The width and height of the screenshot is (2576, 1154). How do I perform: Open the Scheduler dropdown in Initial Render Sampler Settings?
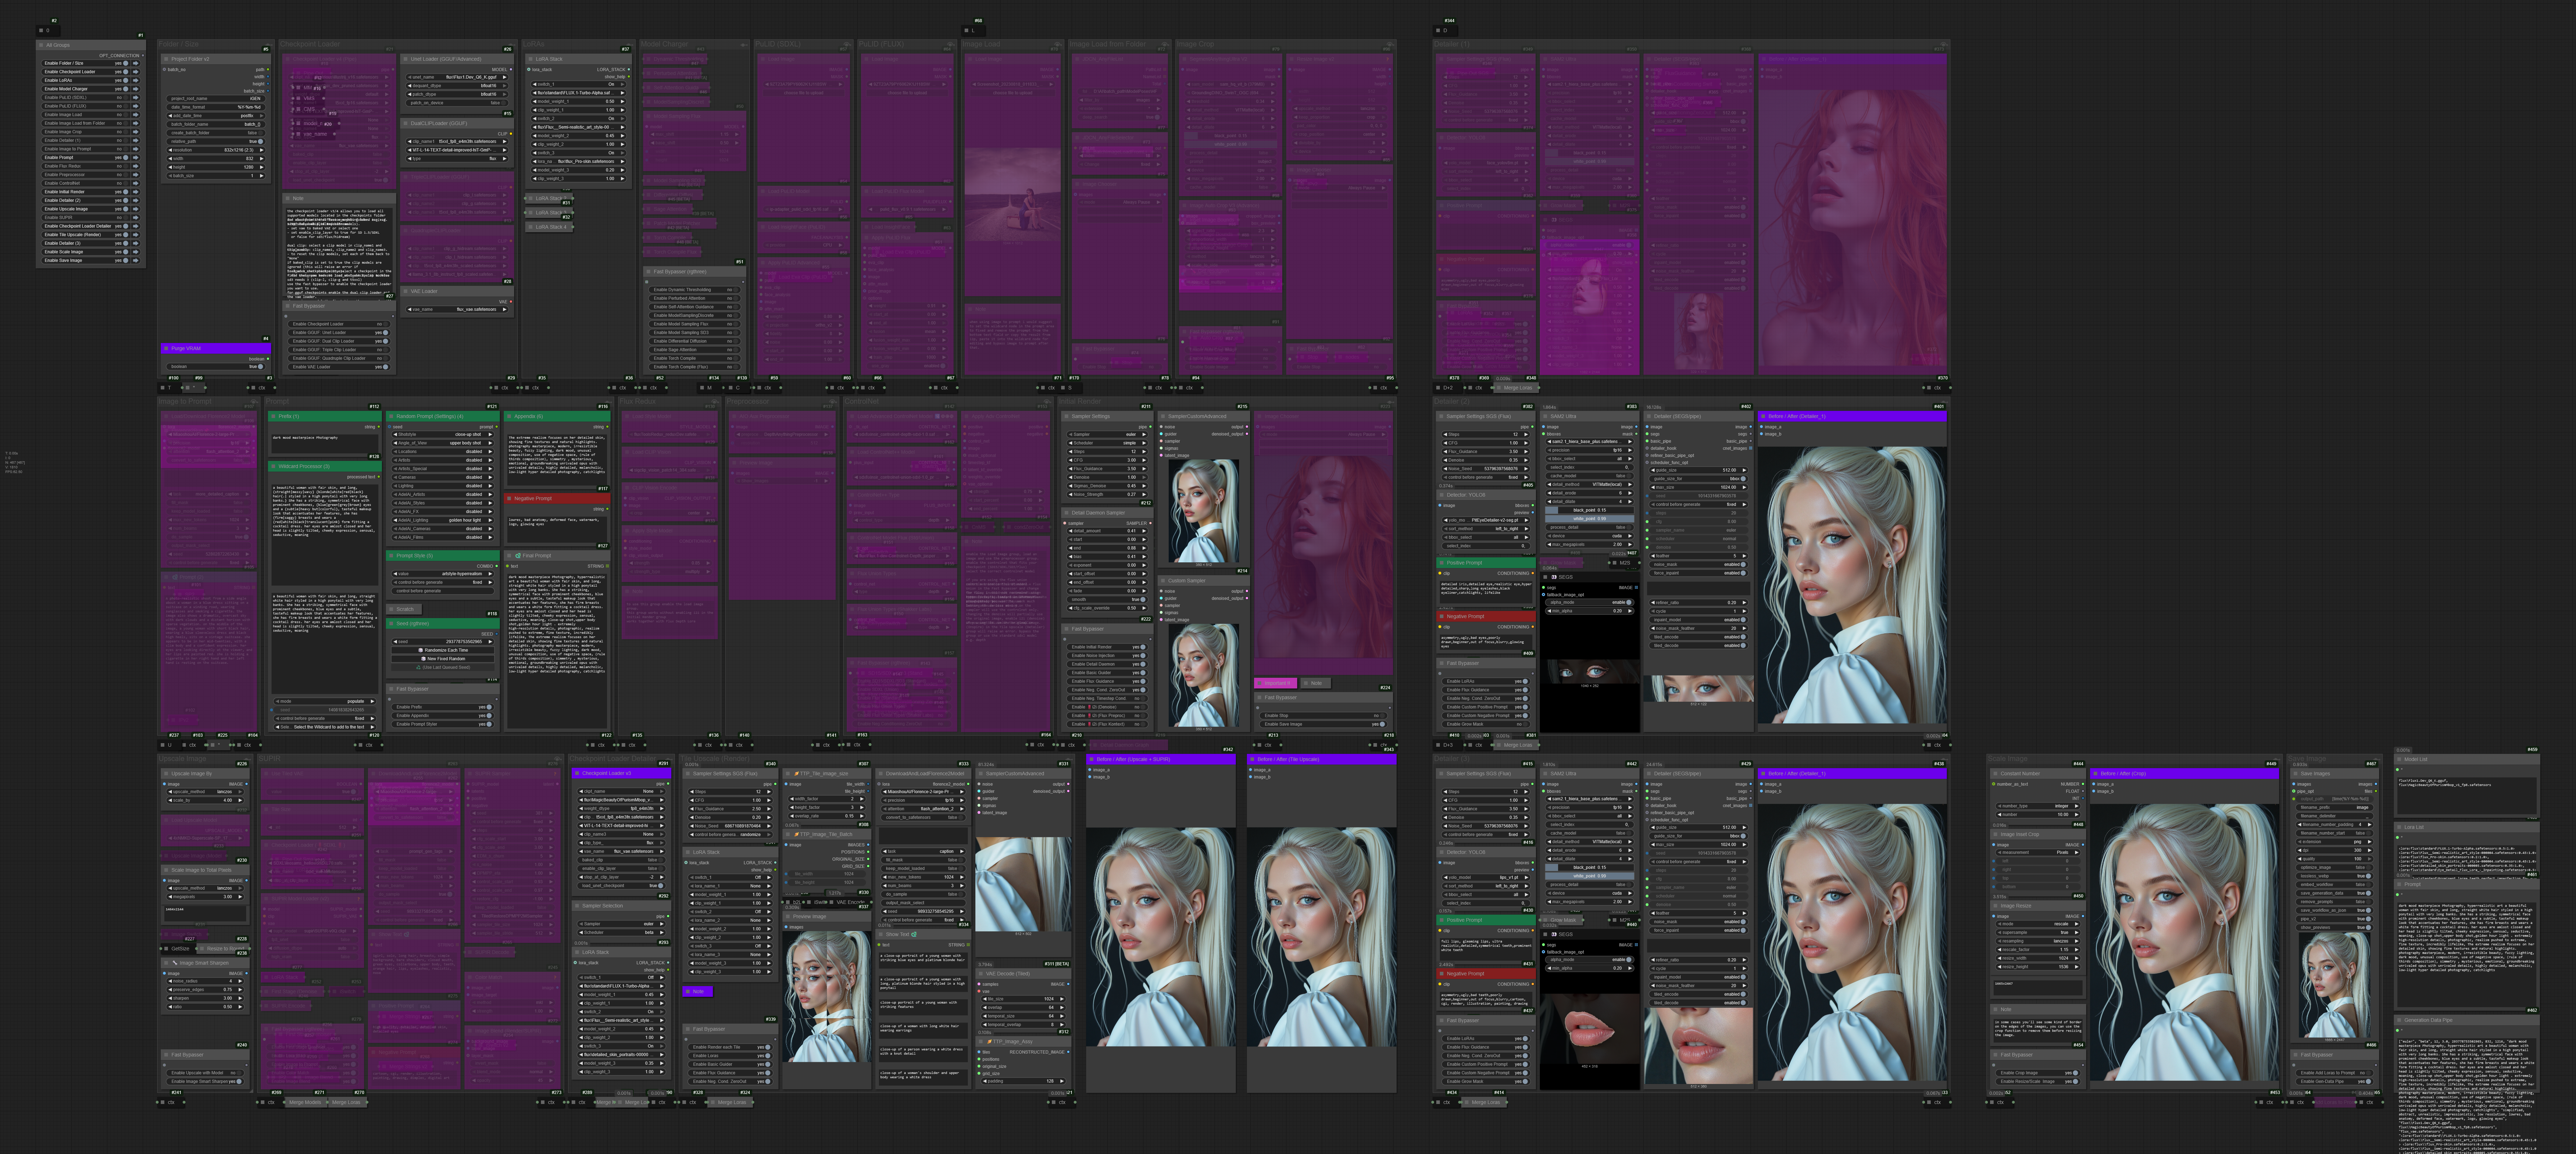tap(1108, 443)
